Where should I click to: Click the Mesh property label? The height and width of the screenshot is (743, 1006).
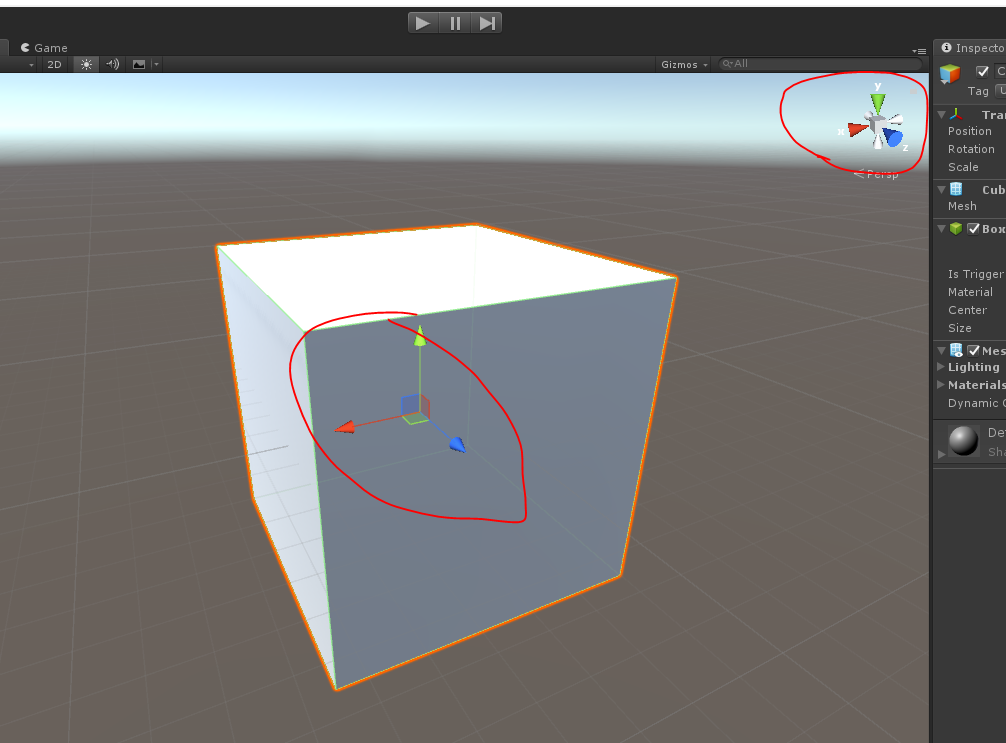(x=962, y=206)
